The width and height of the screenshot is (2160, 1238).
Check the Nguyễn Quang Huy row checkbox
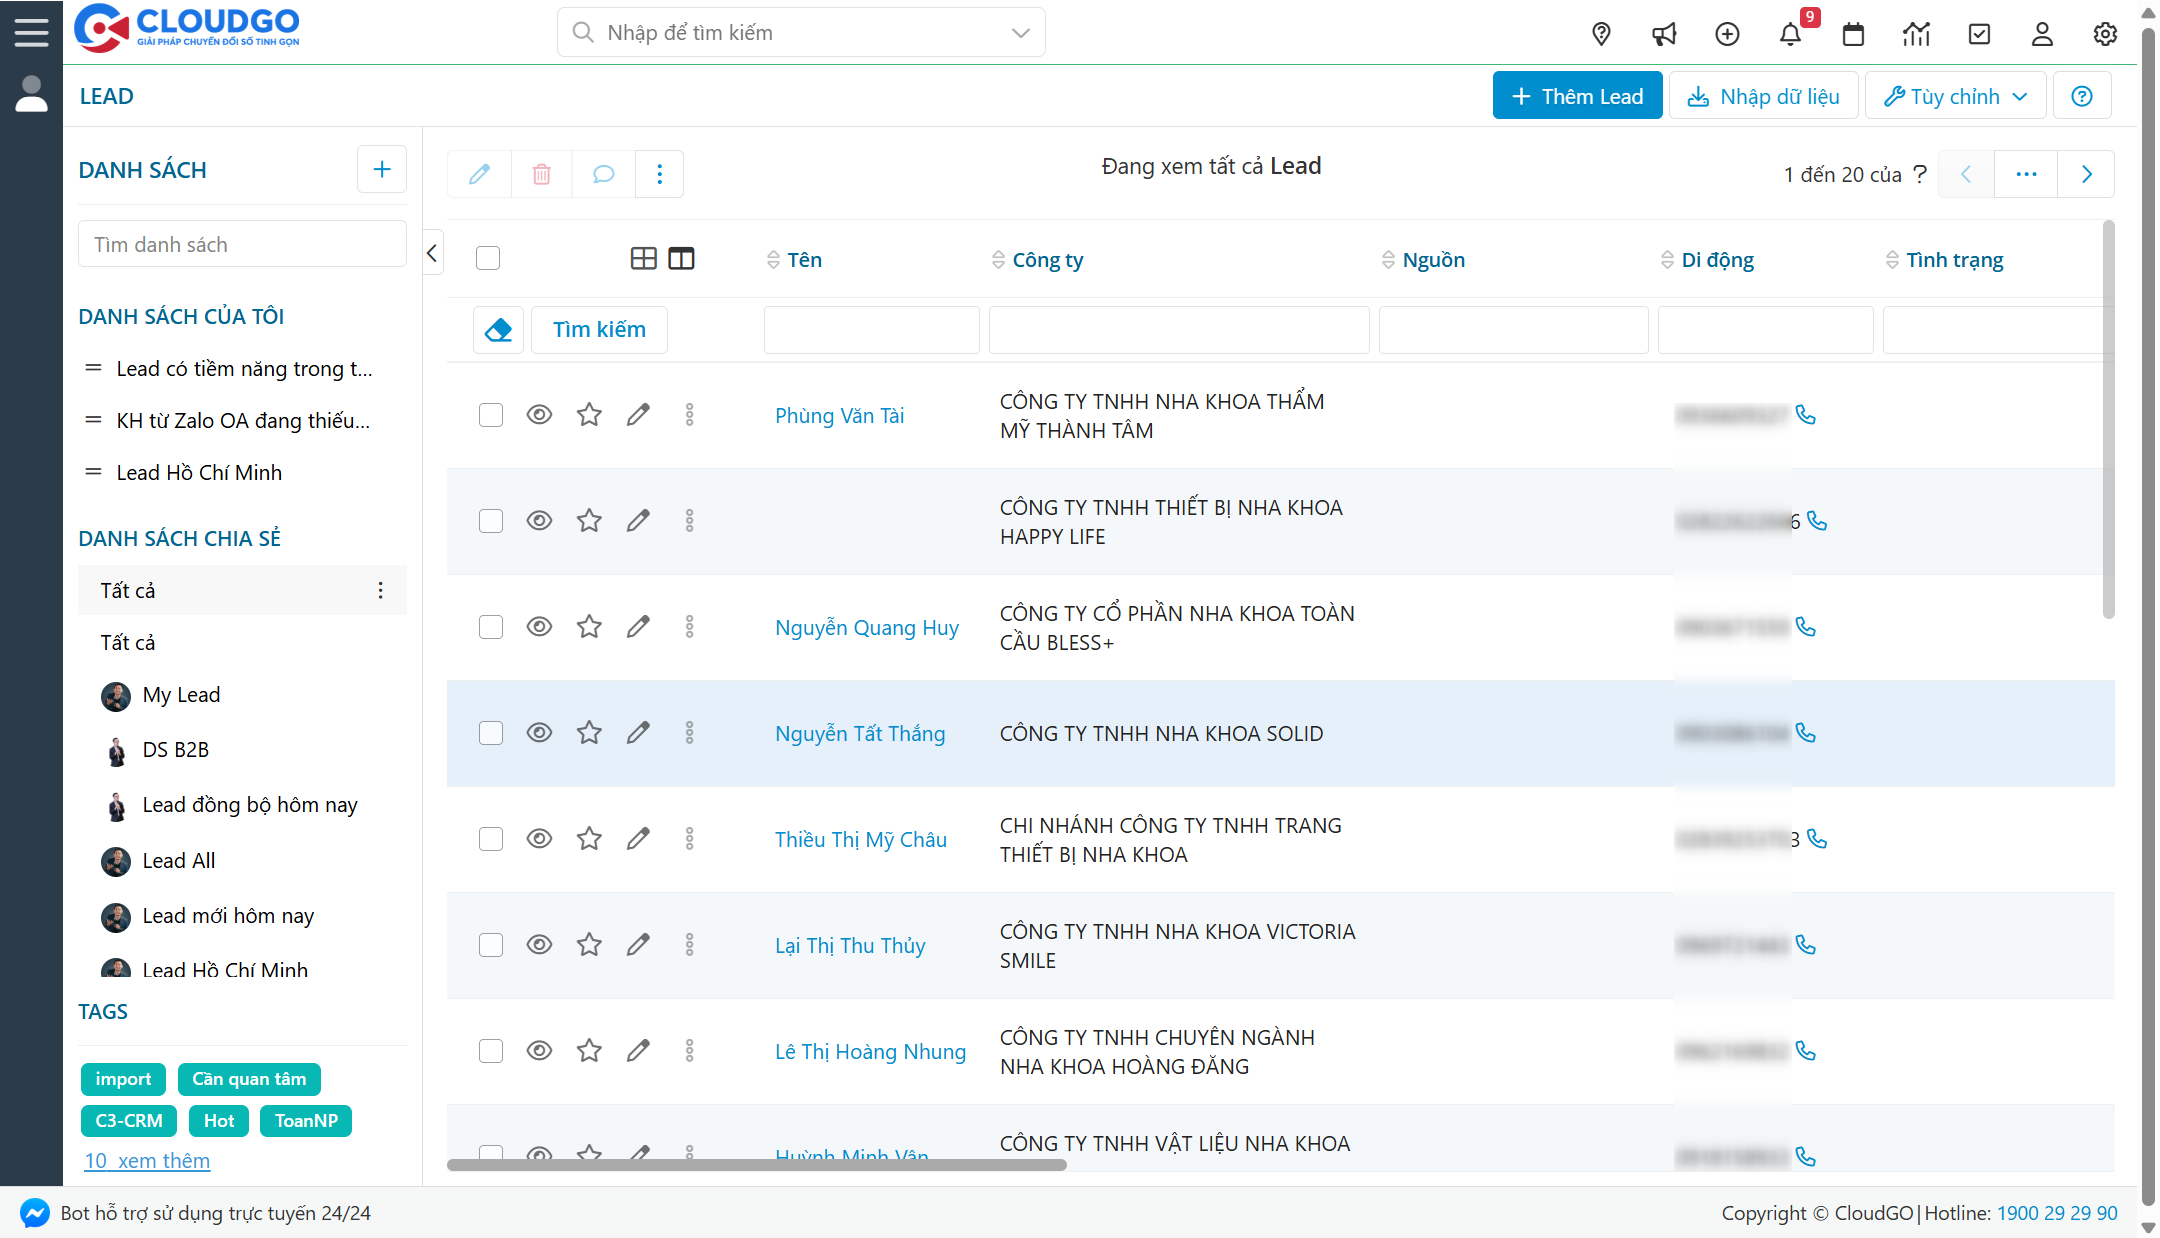491,627
